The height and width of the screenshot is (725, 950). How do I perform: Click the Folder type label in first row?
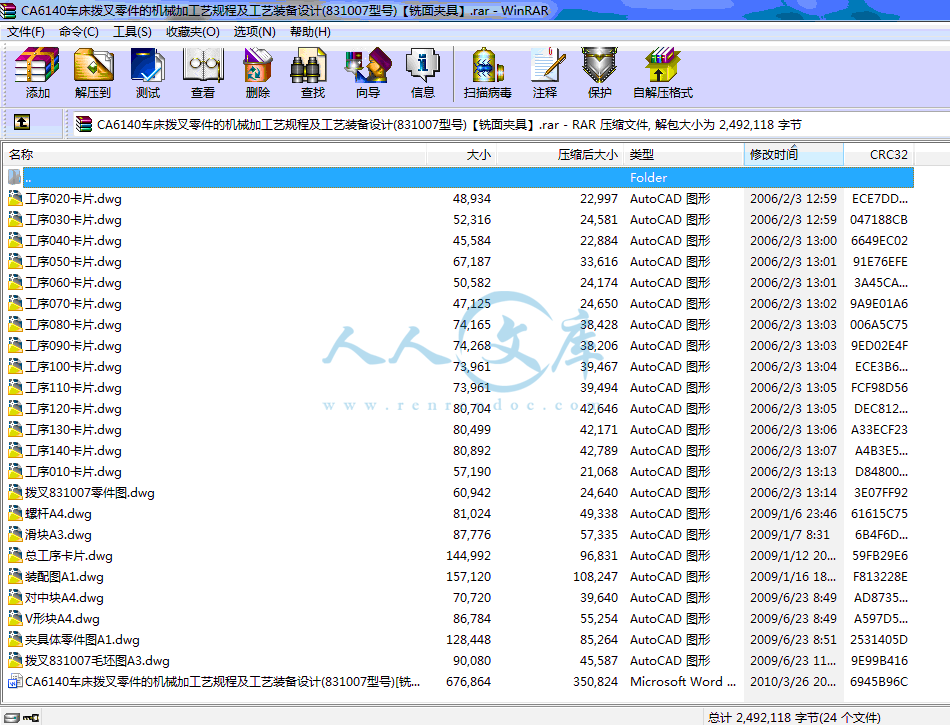pyautogui.click(x=648, y=177)
